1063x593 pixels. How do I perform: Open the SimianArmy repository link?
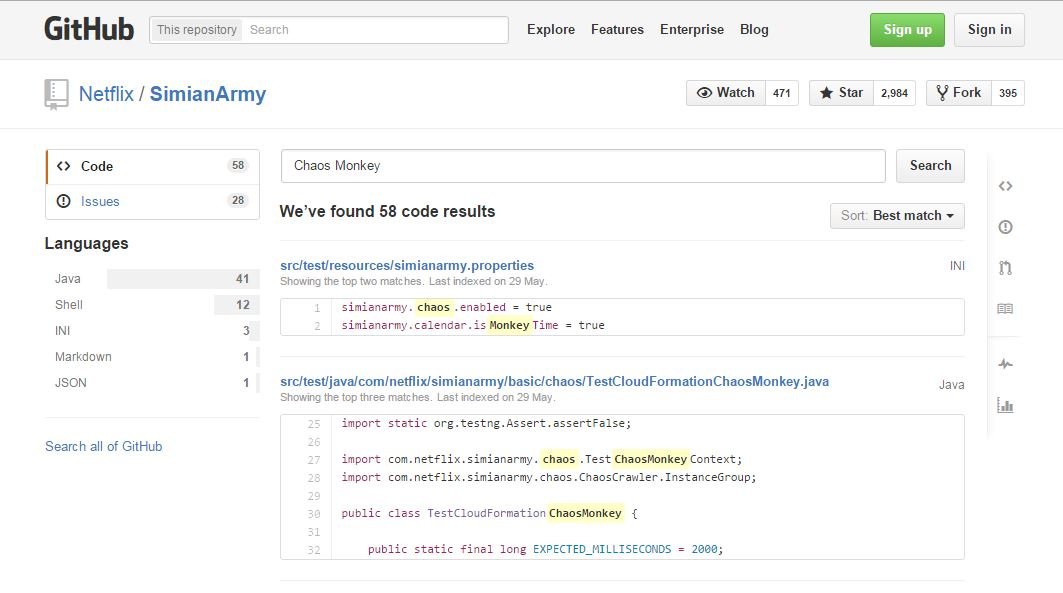207,94
